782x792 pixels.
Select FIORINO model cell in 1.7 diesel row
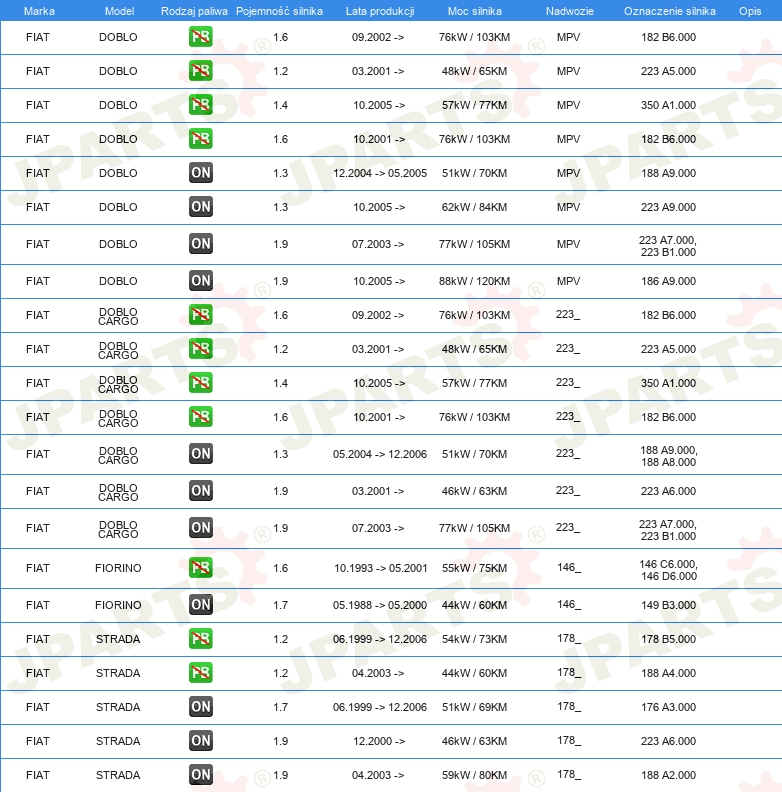[118, 605]
